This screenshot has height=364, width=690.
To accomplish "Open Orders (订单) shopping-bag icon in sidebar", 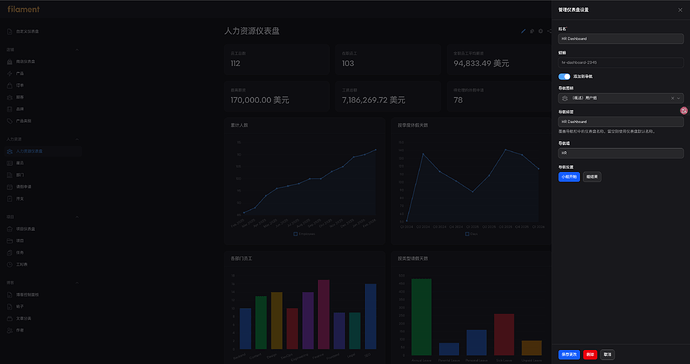I will (10, 85).
